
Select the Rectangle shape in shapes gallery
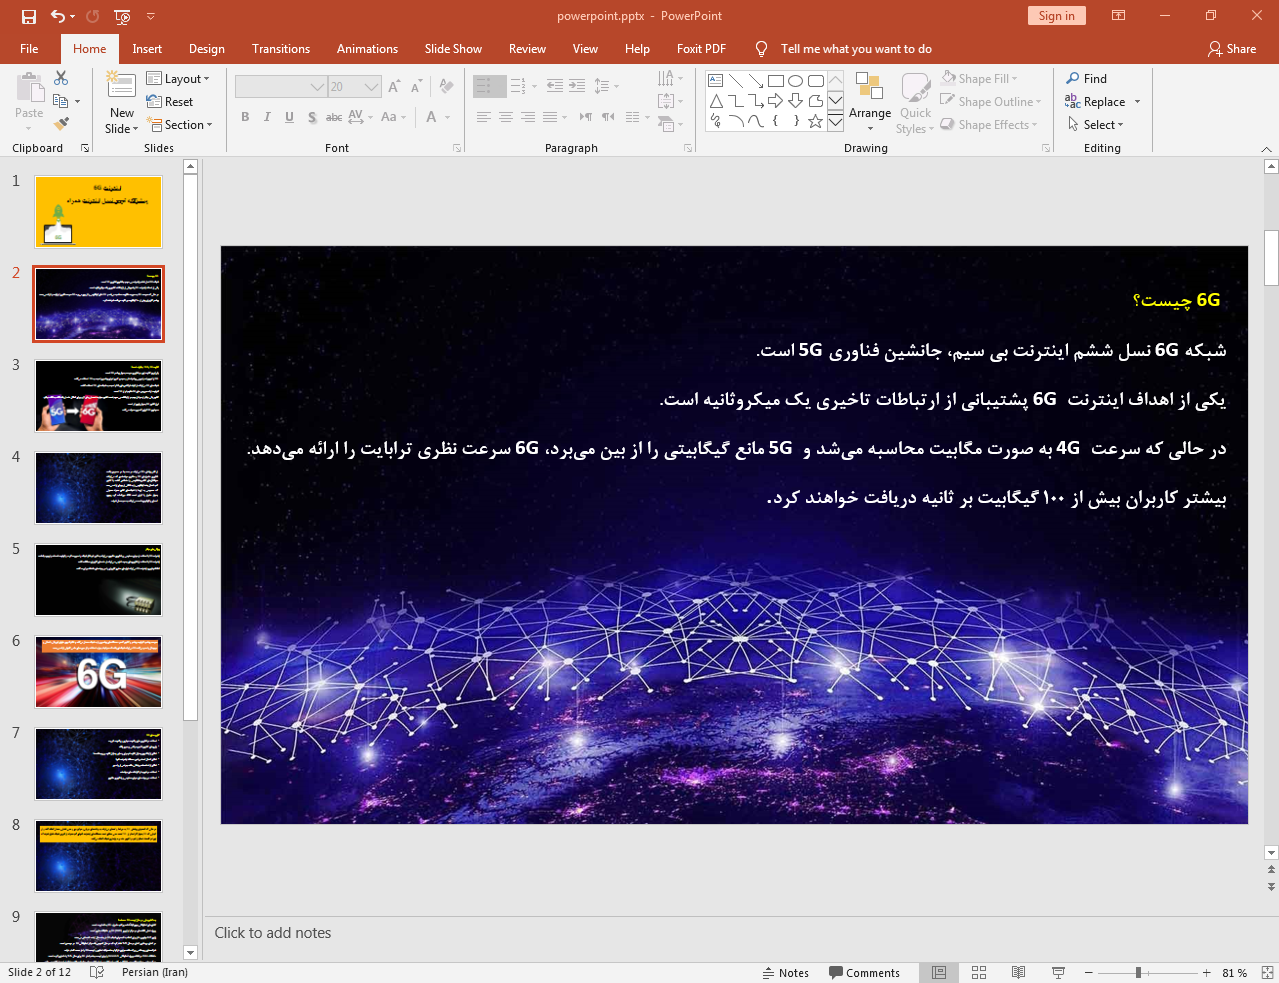click(776, 81)
